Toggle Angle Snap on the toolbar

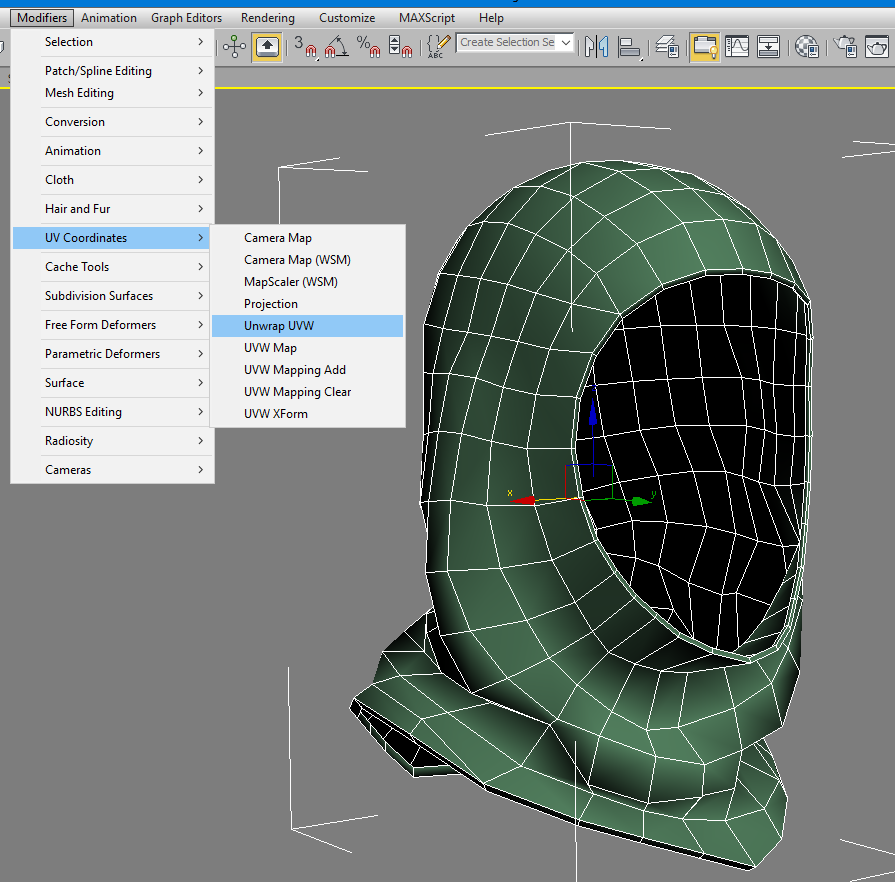pos(337,46)
